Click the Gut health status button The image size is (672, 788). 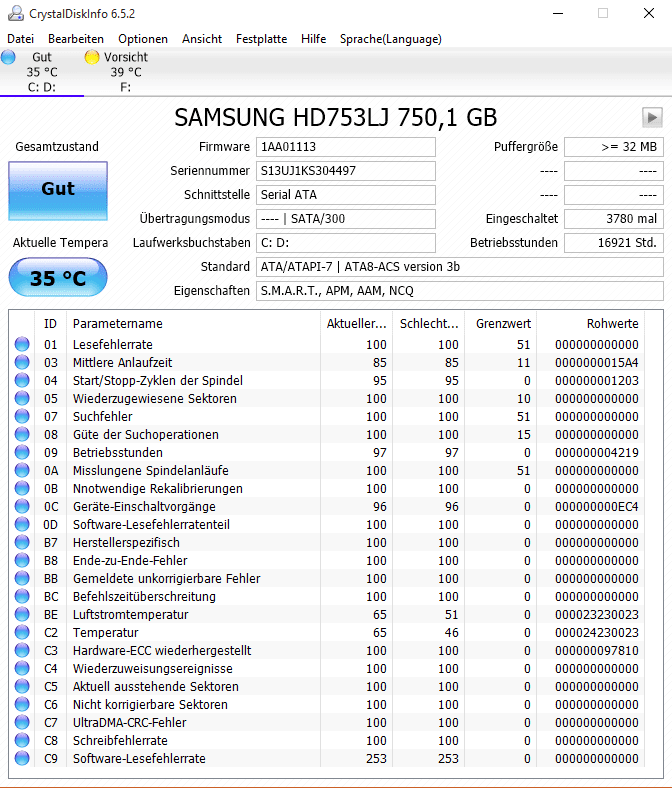(58, 191)
